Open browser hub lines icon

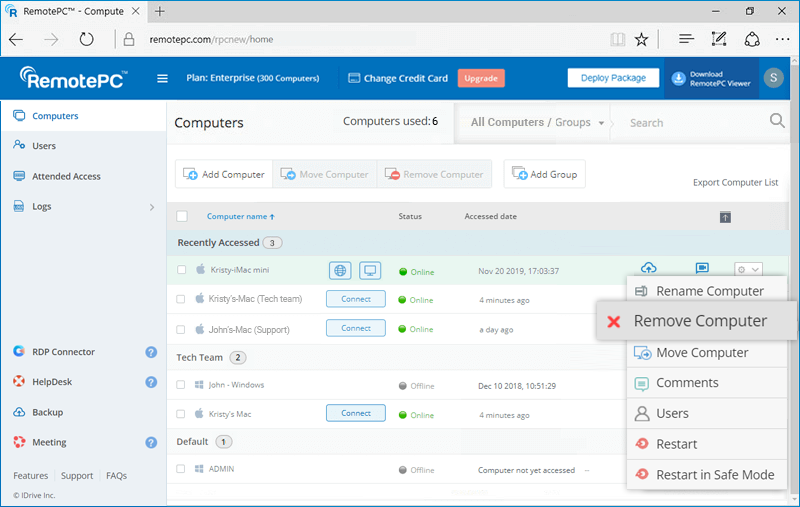[x=686, y=39]
